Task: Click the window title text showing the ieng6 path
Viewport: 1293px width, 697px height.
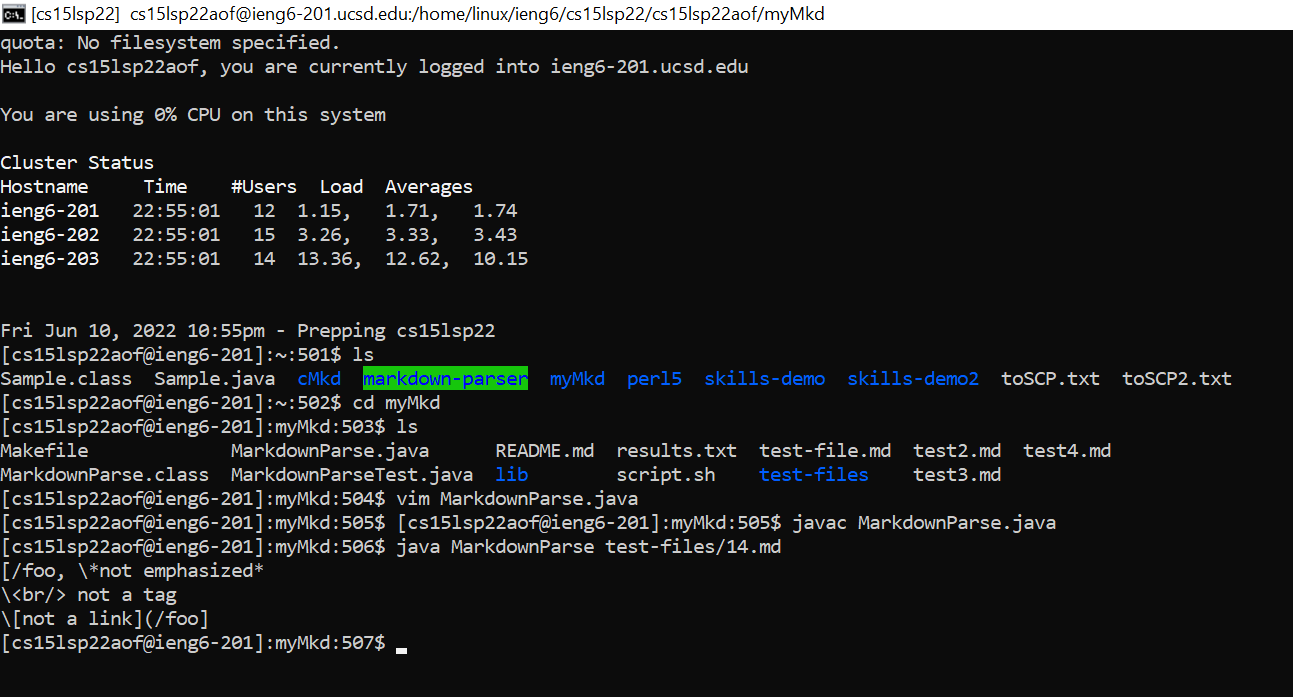Action: coord(476,15)
